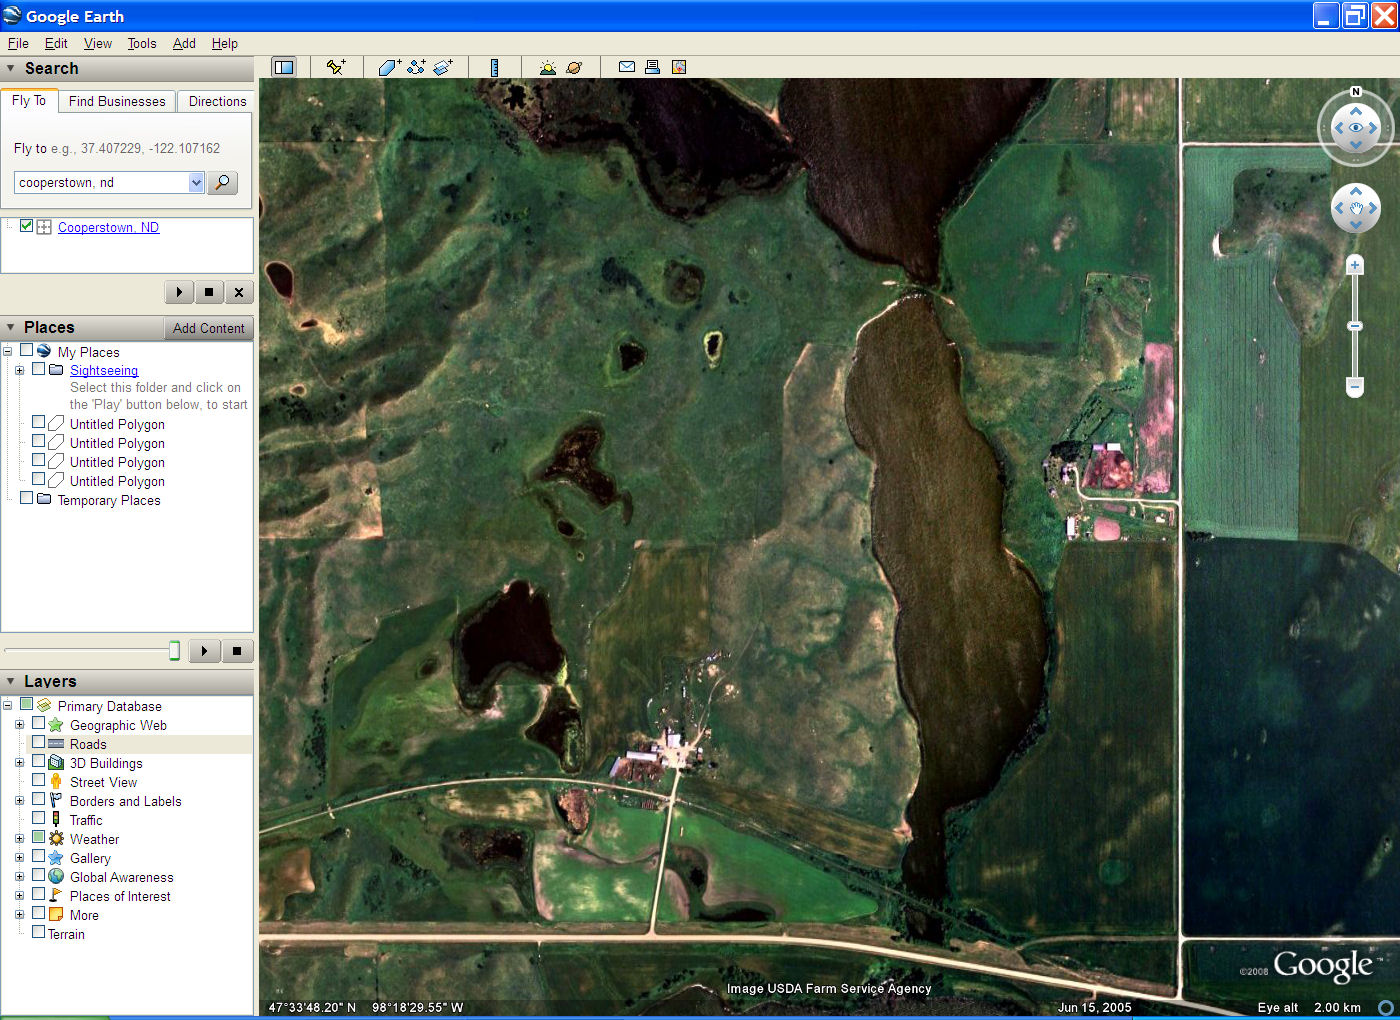Image resolution: width=1400 pixels, height=1020 pixels.
Task: Switch to Sky mode with planet icon
Action: pos(574,67)
